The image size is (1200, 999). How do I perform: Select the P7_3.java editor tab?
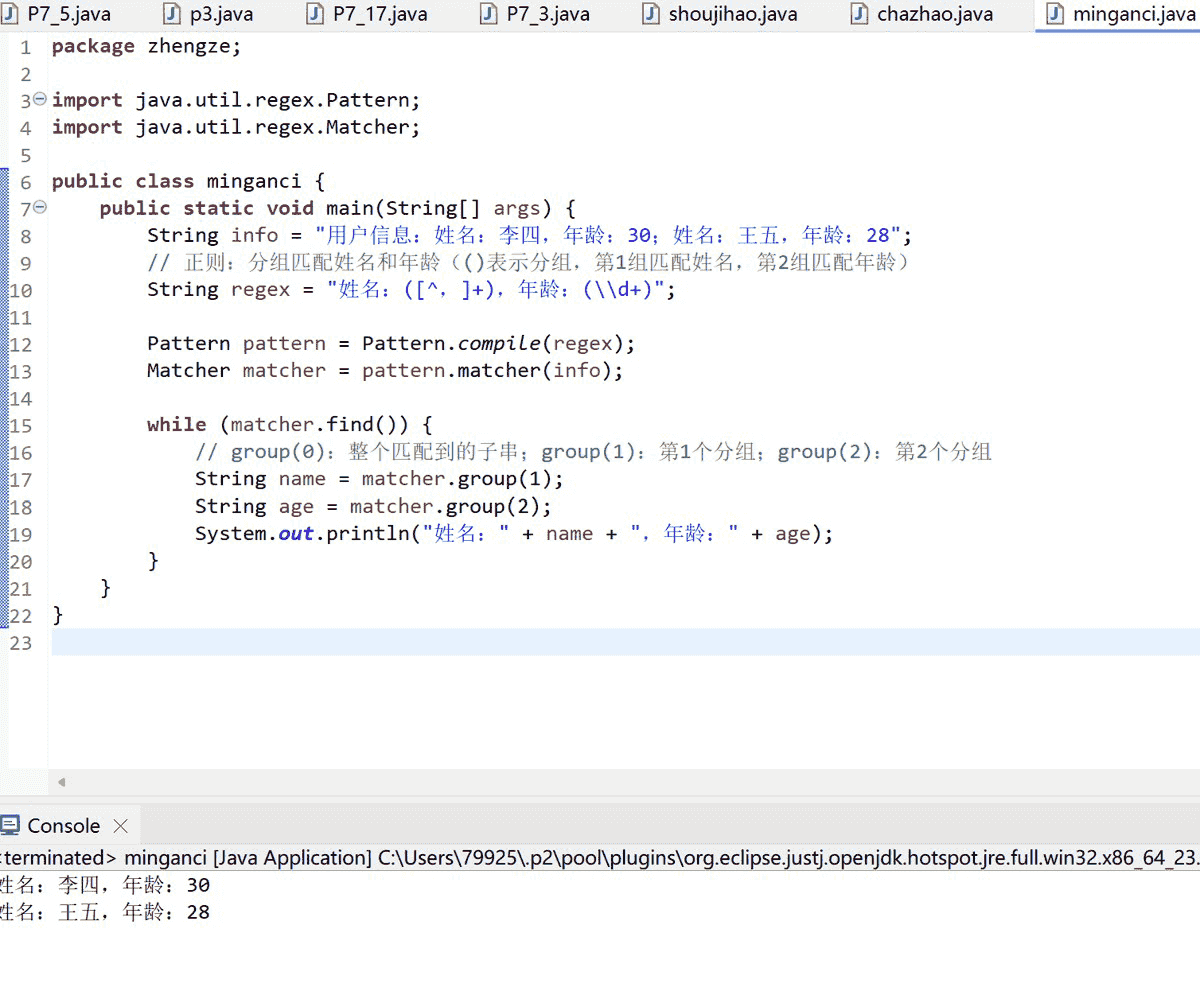coord(536,14)
